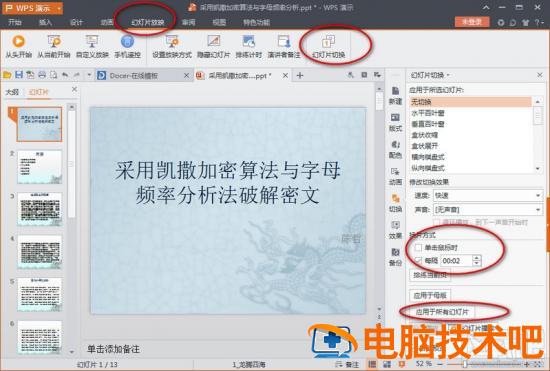
Task: Click the redo arrow icon
Action: 77,75
